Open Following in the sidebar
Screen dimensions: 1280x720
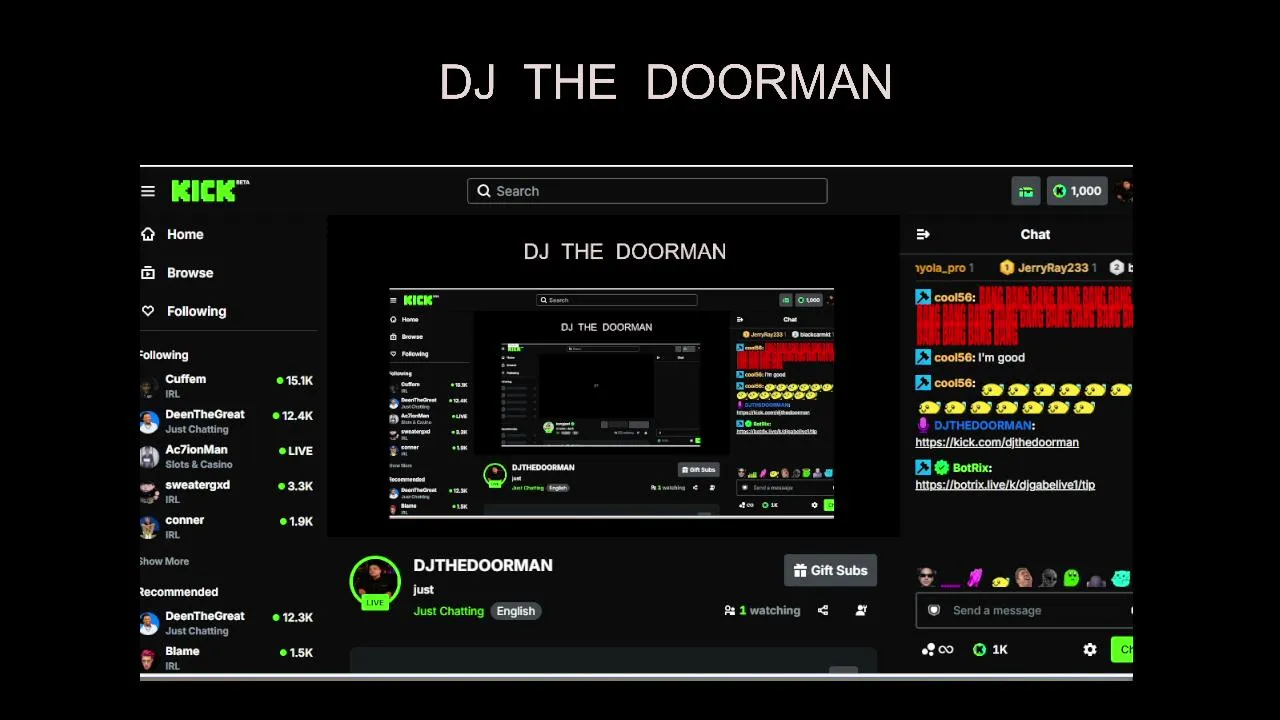[x=196, y=311]
